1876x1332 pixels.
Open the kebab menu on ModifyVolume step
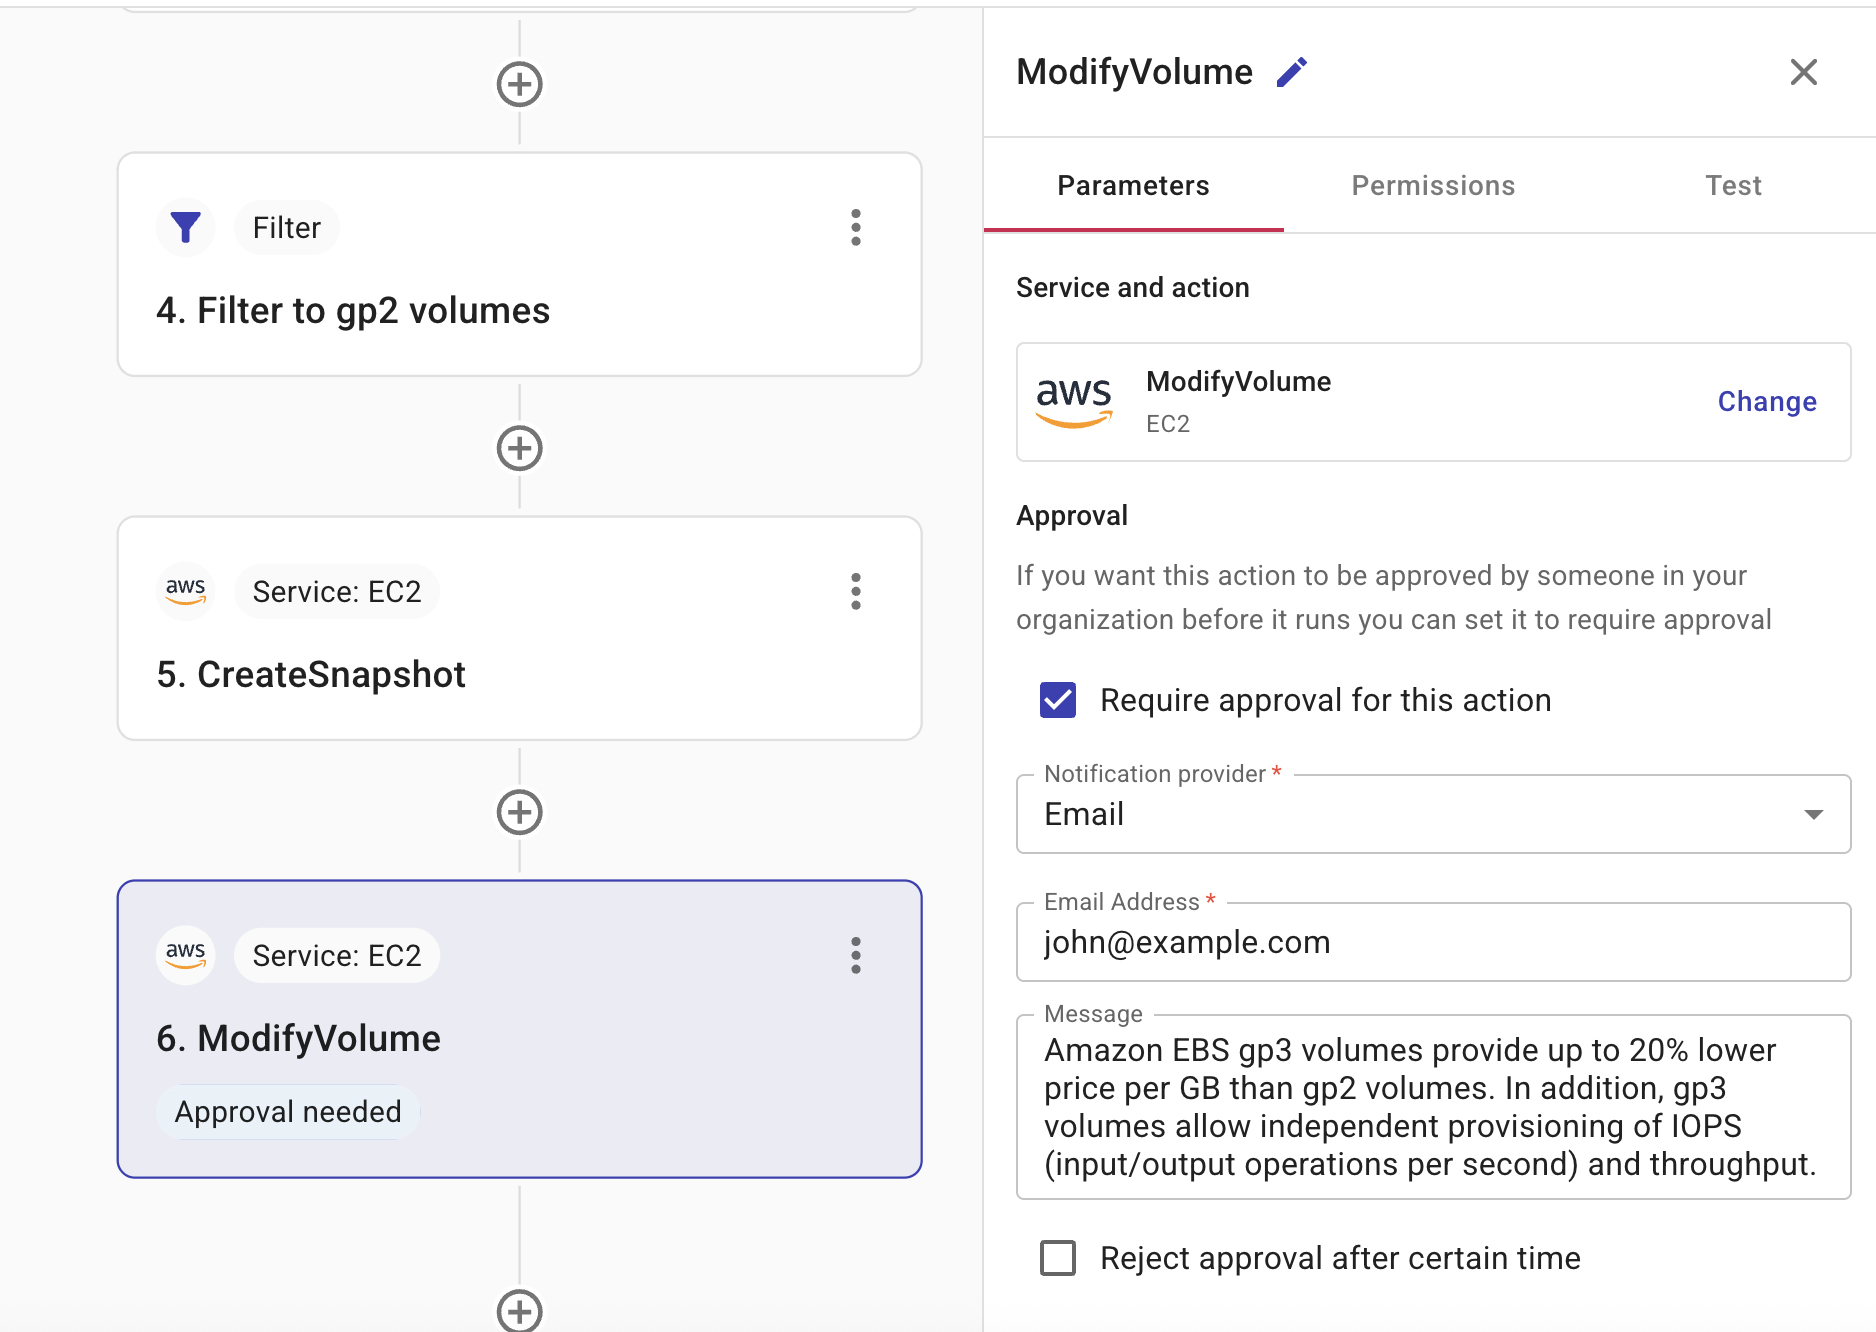(856, 956)
